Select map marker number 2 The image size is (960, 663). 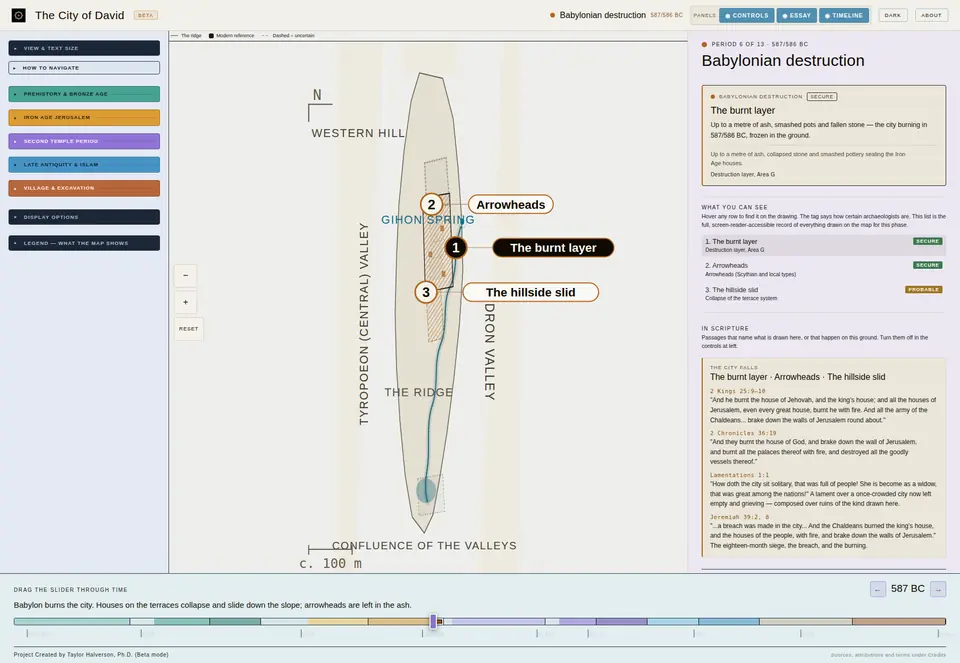point(432,204)
